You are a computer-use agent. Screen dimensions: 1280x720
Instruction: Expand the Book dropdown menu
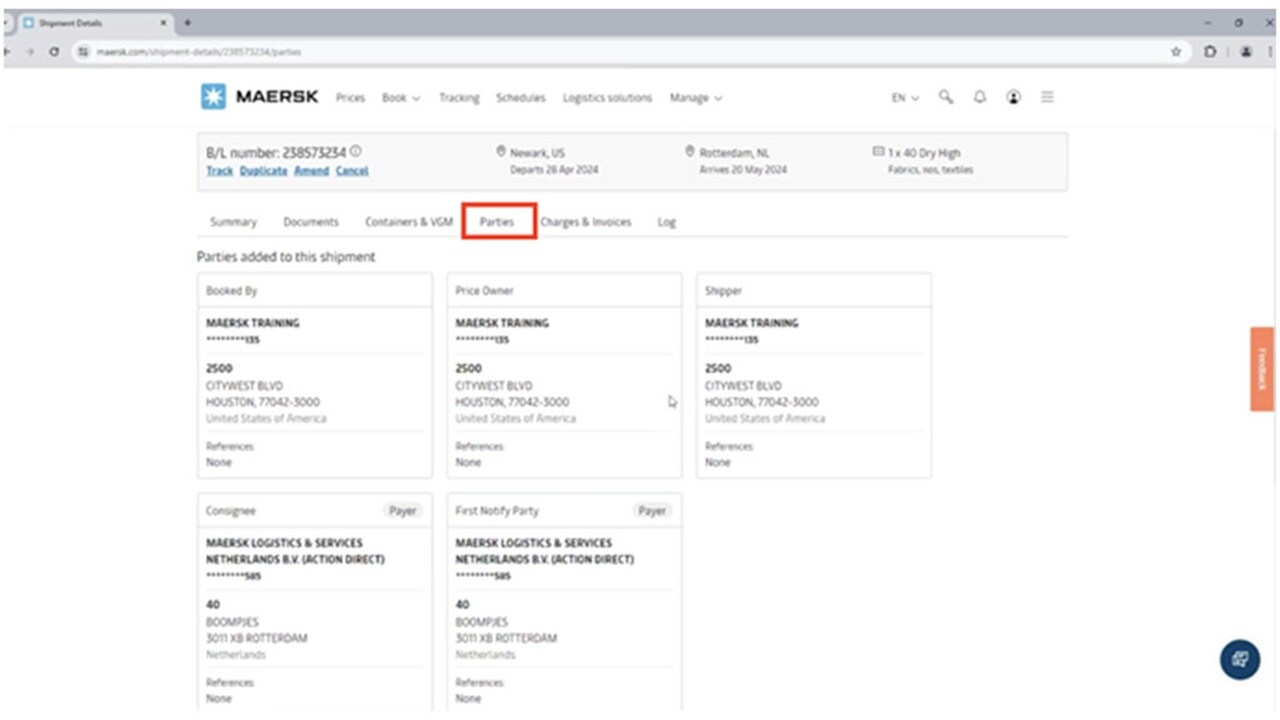click(401, 98)
